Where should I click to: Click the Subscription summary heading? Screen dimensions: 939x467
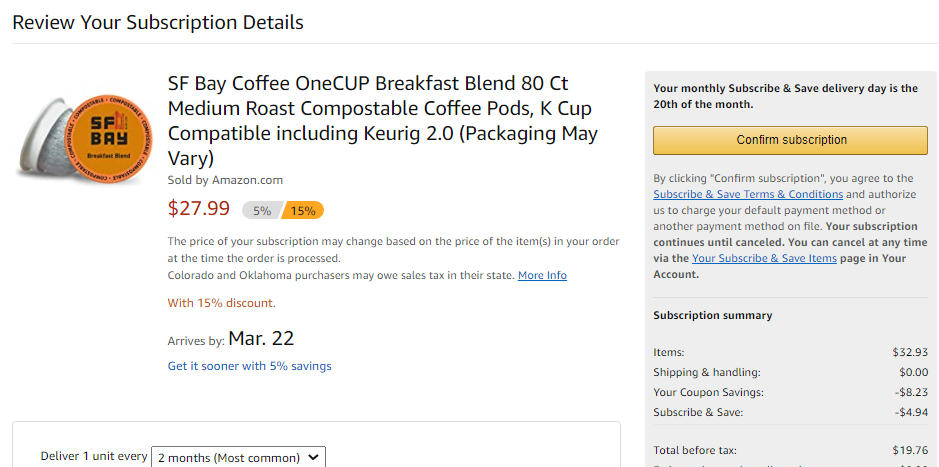click(713, 315)
